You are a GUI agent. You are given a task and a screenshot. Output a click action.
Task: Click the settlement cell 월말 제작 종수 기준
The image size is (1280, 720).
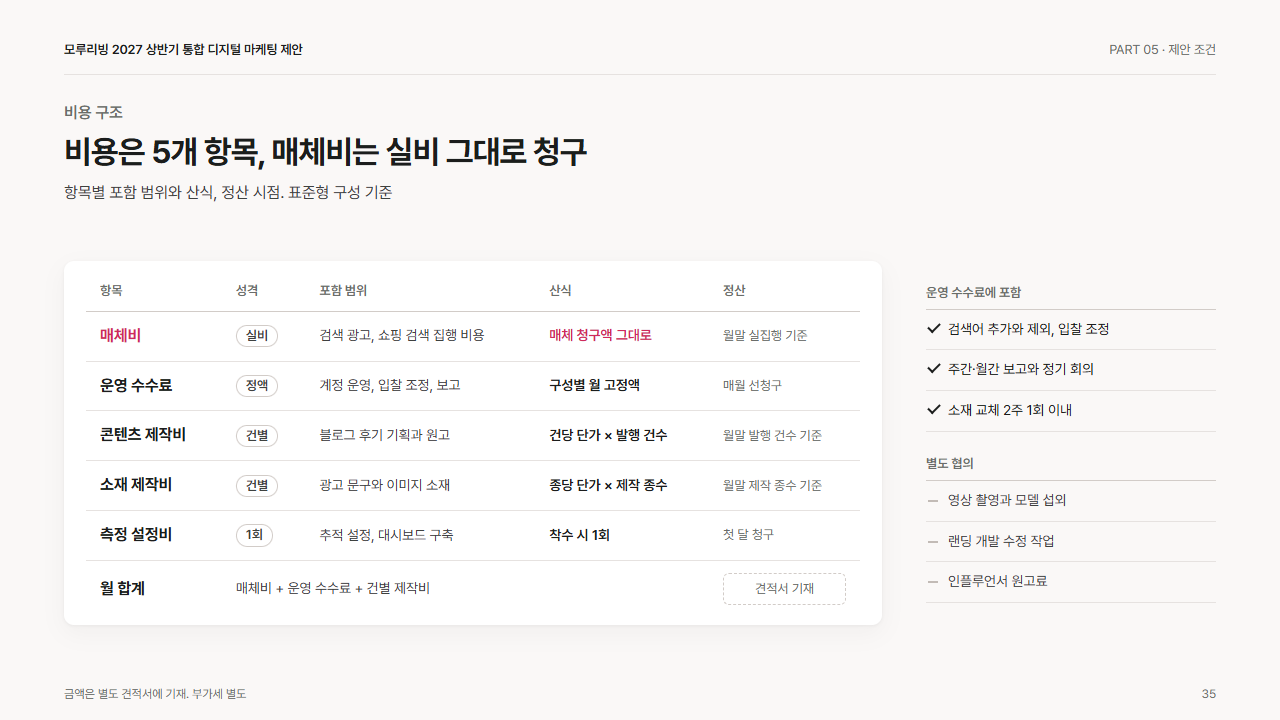[772, 485]
